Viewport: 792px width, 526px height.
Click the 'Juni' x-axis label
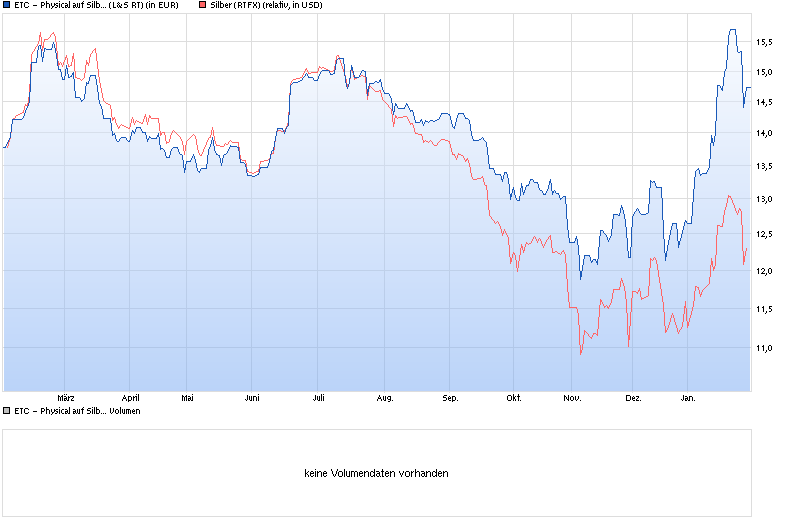pyautogui.click(x=252, y=398)
